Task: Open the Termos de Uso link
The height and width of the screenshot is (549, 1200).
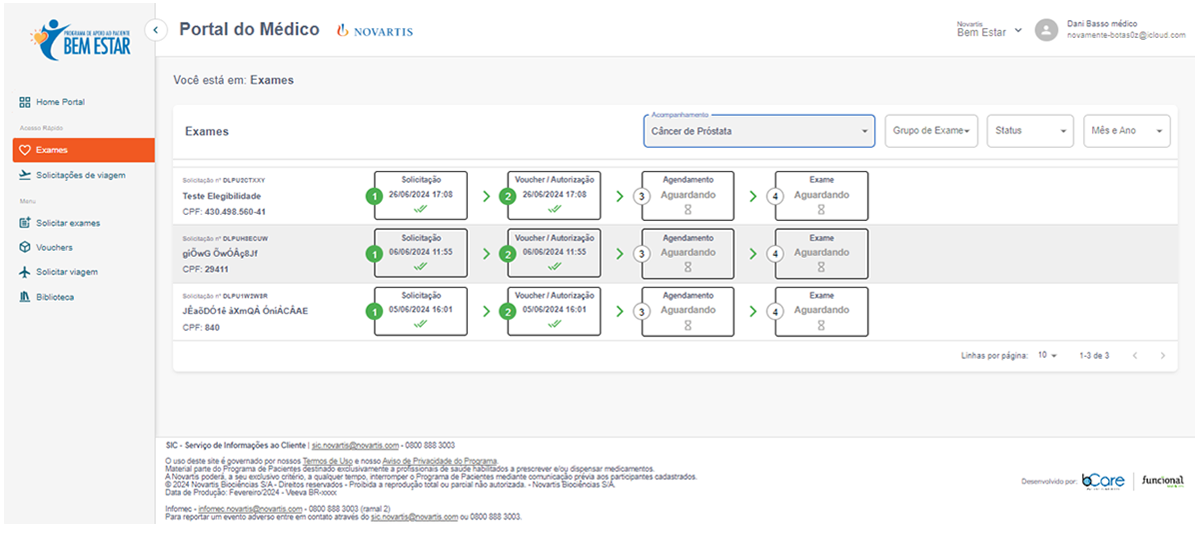Action: [325, 461]
